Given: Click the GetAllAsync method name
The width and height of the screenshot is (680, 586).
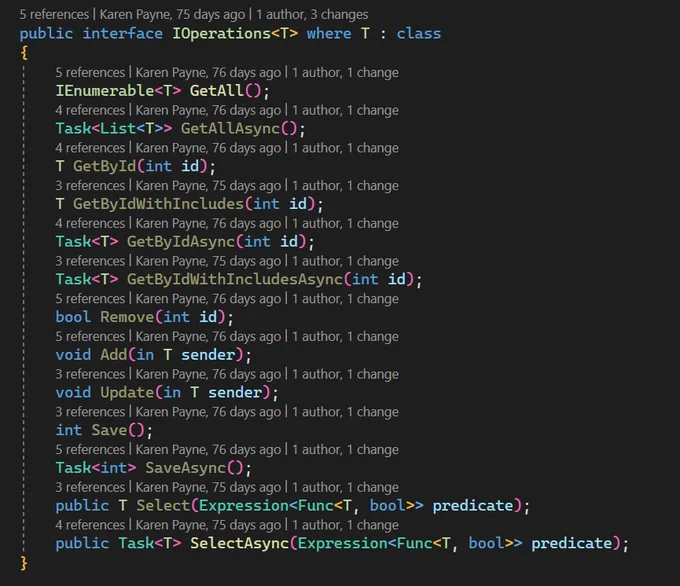Looking at the screenshot, I should click(x=230, y=128).
